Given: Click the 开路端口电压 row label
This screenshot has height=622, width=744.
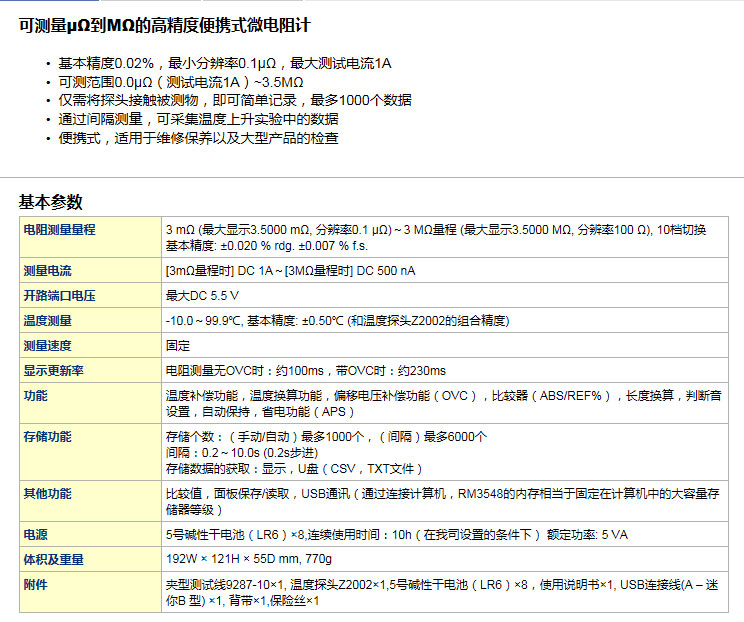Looking at the screenshot, I should click(x=59, y=296).
